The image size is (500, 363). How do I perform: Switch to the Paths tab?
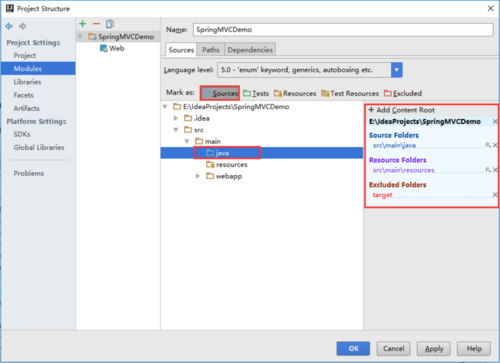tap(211, 50)
